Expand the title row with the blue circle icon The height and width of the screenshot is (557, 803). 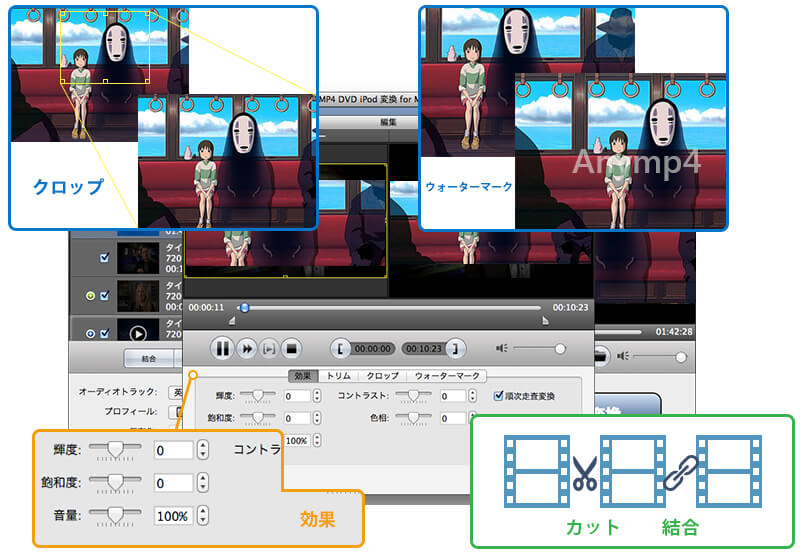click(x=91, y=334)
